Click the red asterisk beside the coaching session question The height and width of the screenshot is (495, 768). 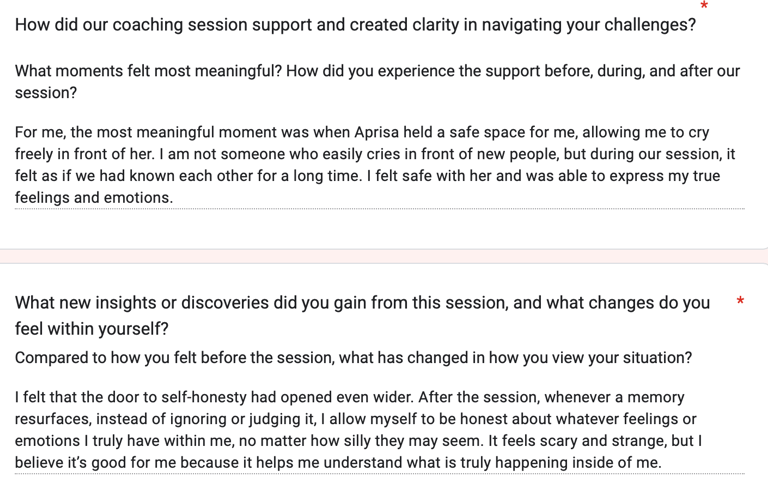coord(704,6)
